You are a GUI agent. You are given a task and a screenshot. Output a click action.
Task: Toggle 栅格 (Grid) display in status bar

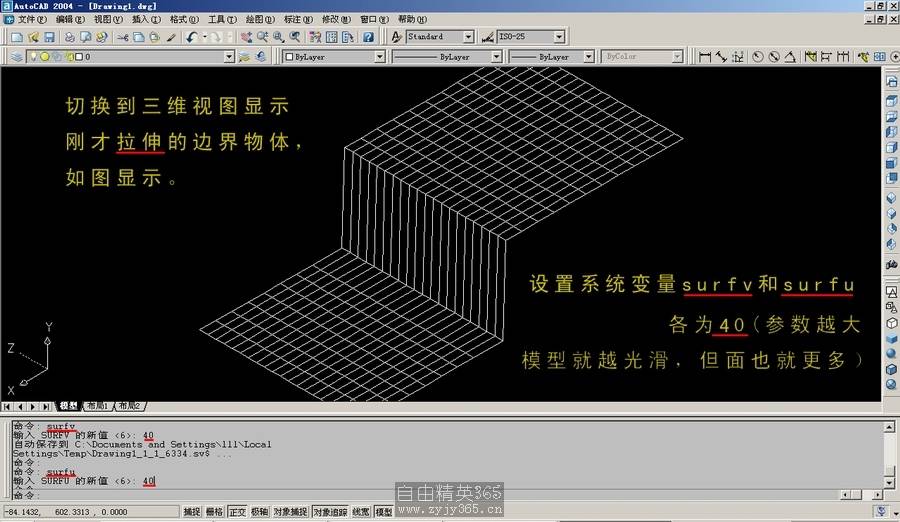pos(214,512)
